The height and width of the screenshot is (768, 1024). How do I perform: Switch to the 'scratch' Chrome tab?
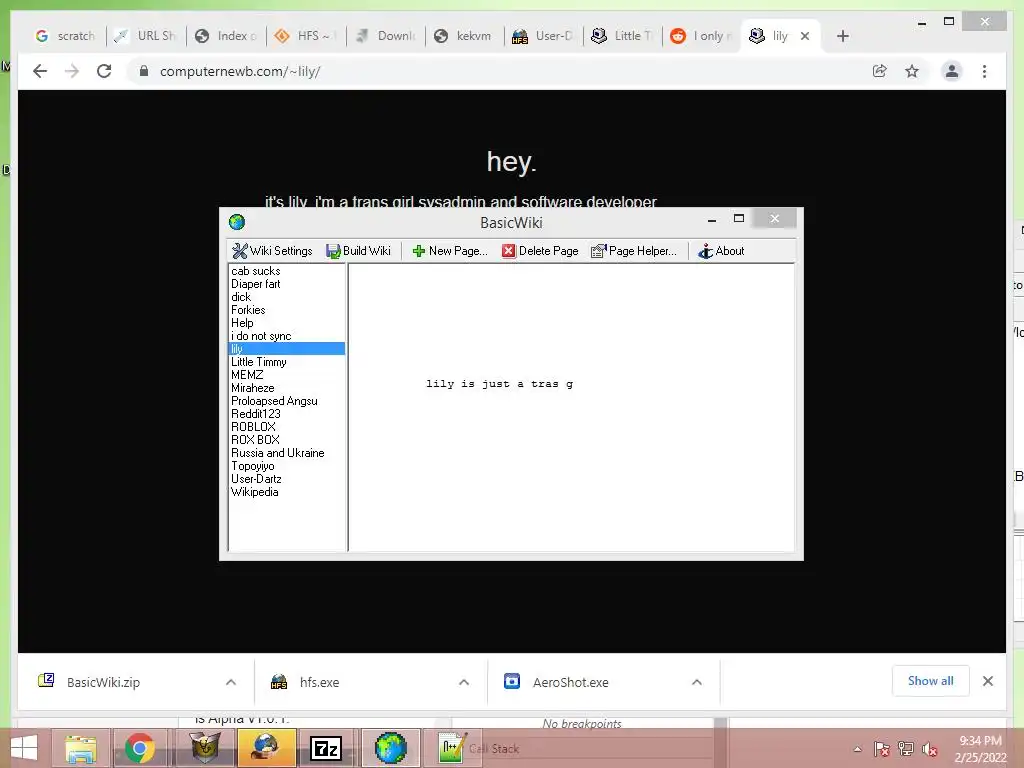click(x=65, y=36)
